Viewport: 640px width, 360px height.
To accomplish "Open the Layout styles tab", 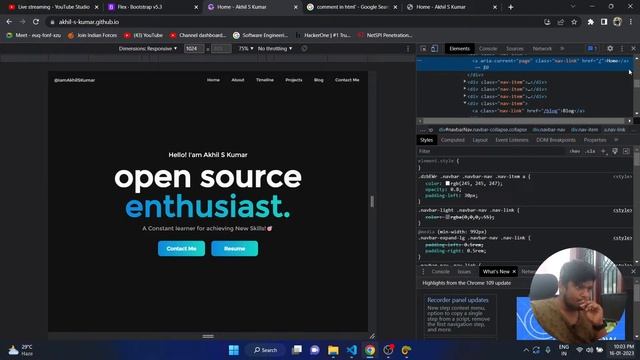I will click(480, 140).
